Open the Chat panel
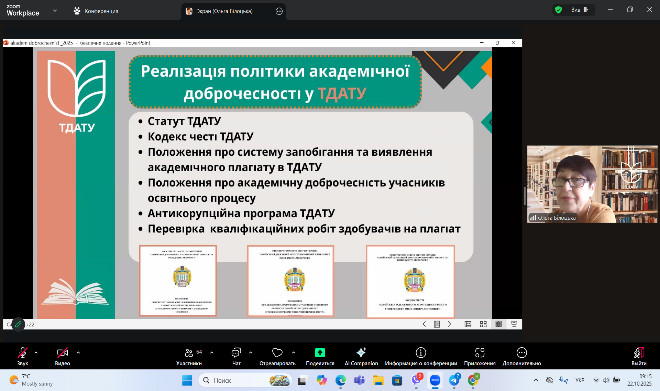This screenshot has width=660, height=391. click(237, 356)
